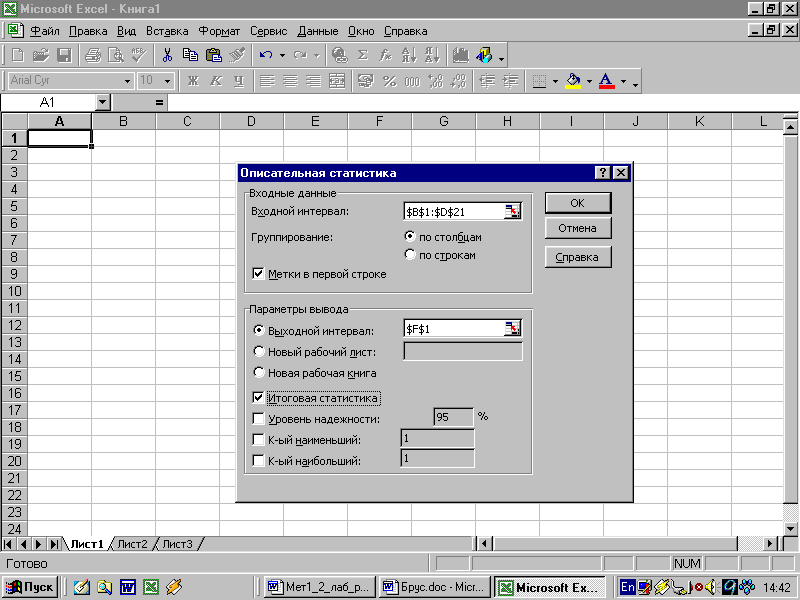800x600 pixels.
Task: Select grouping 'по строкам' radio
Action: point(410,254)
